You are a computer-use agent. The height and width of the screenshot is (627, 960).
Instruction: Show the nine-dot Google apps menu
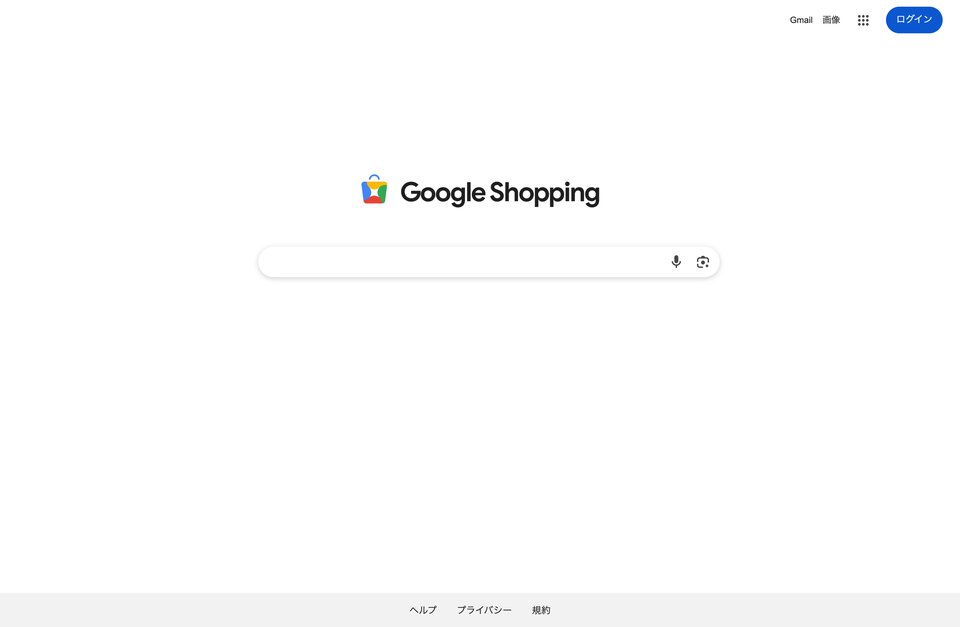coord(863,20)
